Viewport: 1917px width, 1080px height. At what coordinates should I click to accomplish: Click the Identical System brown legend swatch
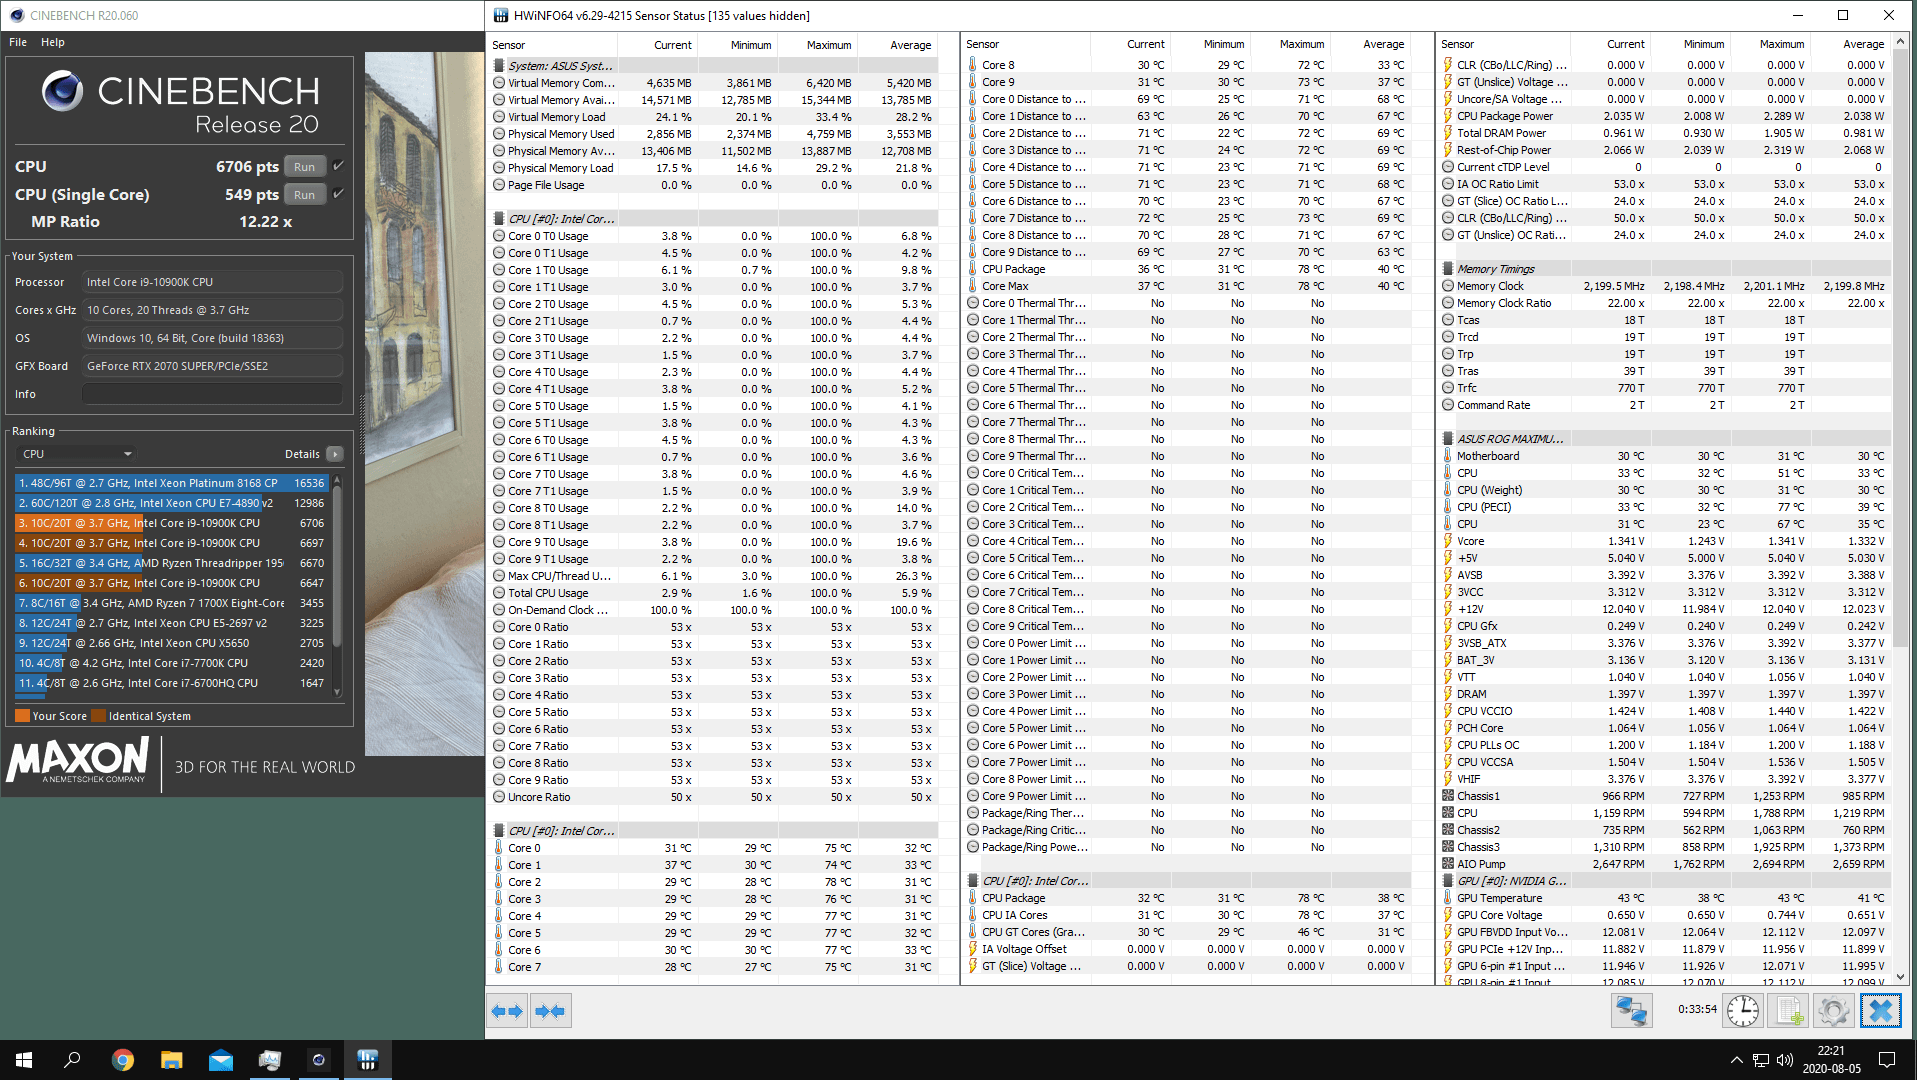pos(98,716)
